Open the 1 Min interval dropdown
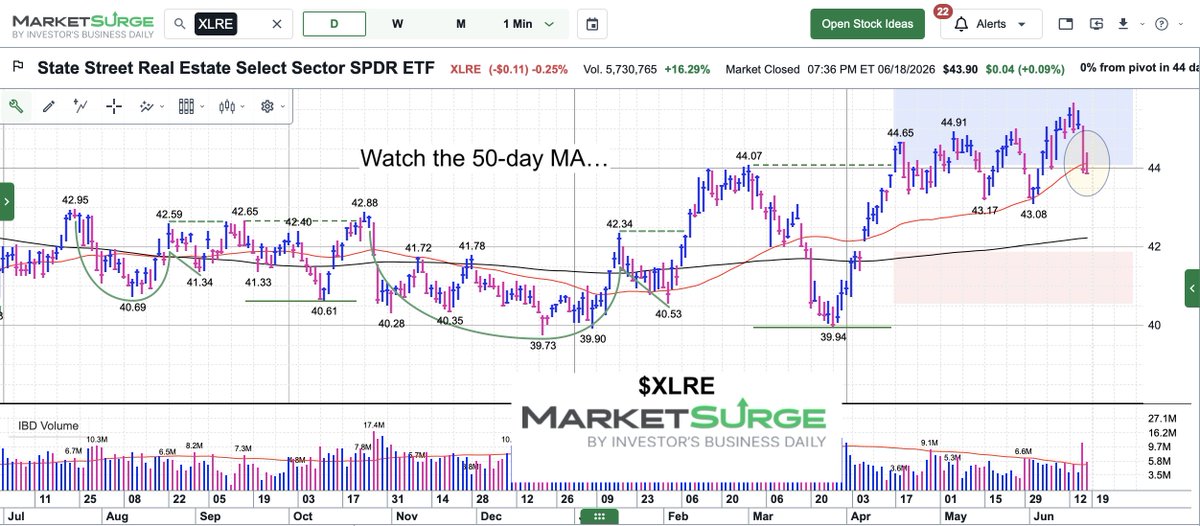The image size is (1200, 526). tap(529, 24)
